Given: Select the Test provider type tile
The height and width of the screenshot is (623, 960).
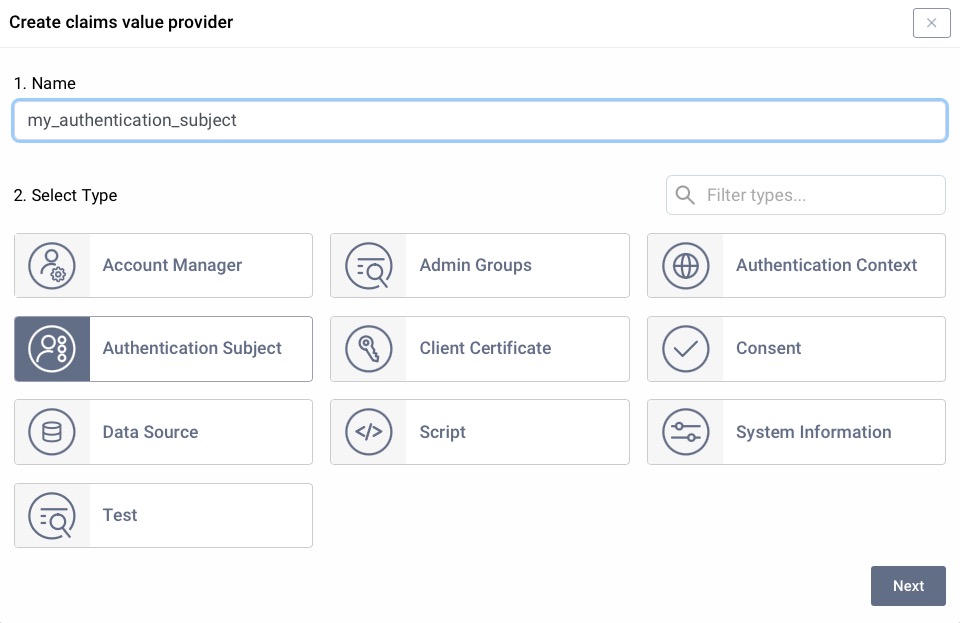Looking at the screenshot, I should (163, 515).
